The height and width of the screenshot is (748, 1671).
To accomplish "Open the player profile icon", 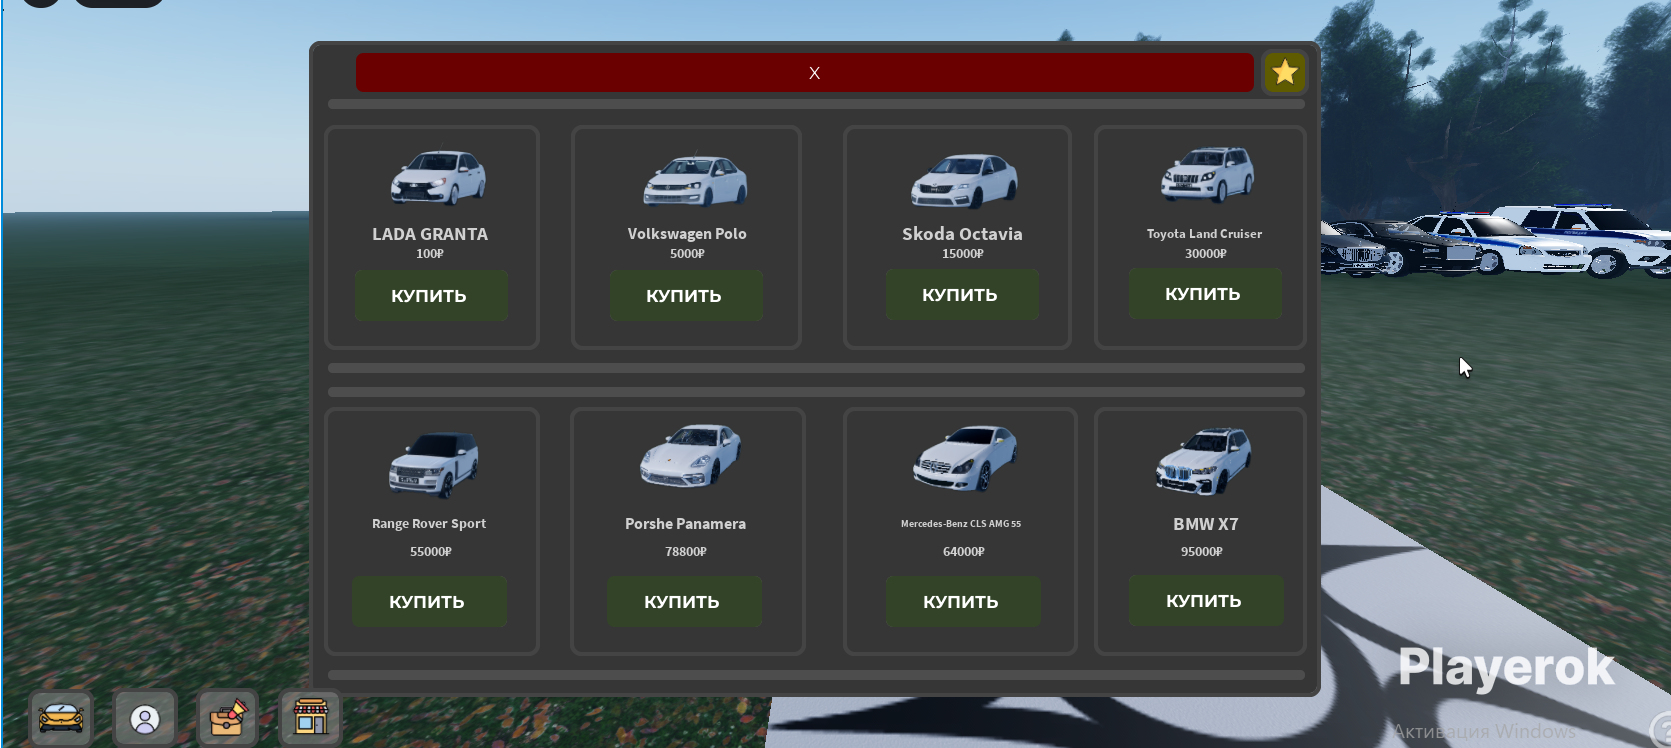I will pos(145,718).
